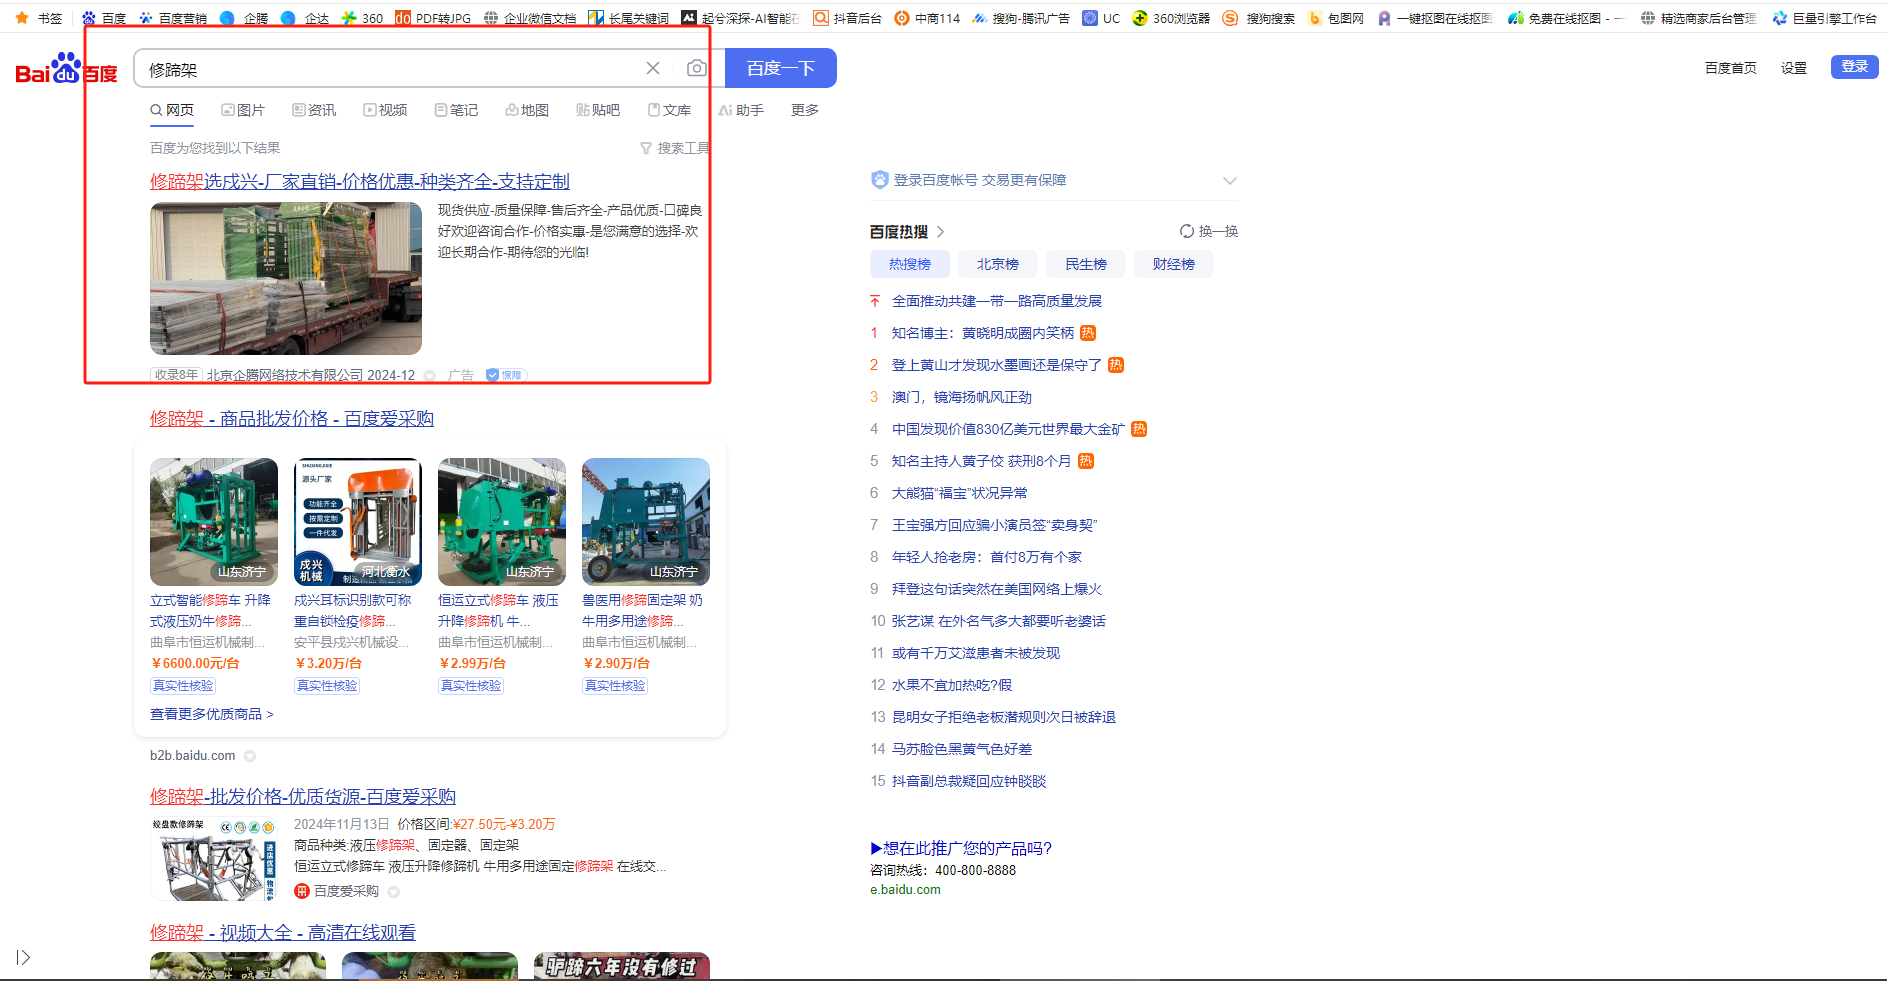Open hot topic 年轻人抢老房：首付8万有个家
The image size is (1887, 981).
point(987,557)
